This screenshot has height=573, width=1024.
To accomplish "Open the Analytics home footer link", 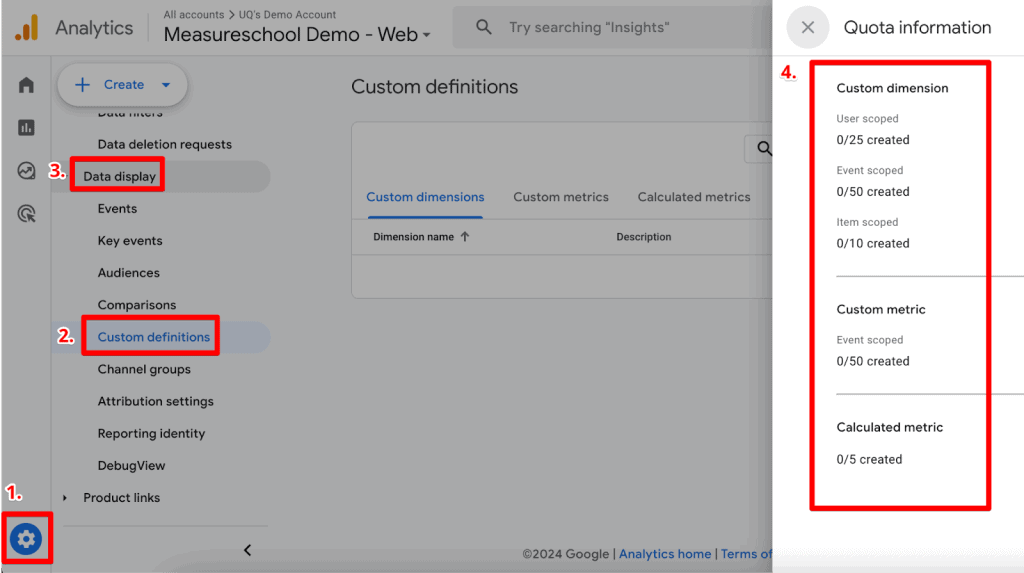I will [665, 554].
